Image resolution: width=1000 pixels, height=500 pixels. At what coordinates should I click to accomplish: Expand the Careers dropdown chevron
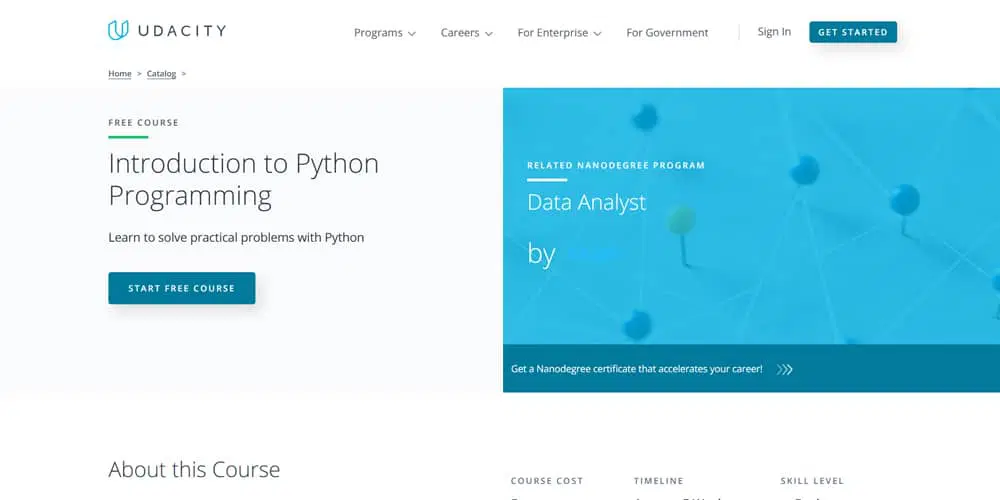tap(489, 34)
